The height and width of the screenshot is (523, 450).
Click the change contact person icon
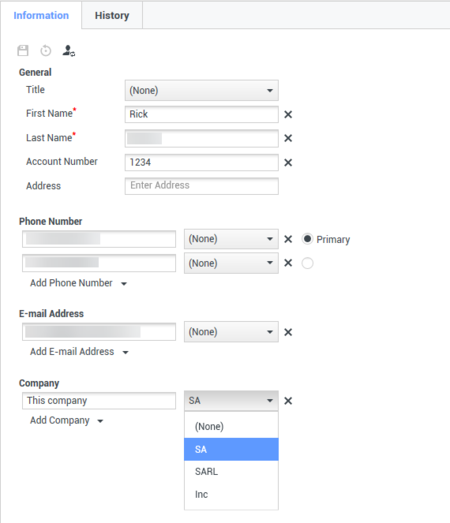tap(69, 51)
